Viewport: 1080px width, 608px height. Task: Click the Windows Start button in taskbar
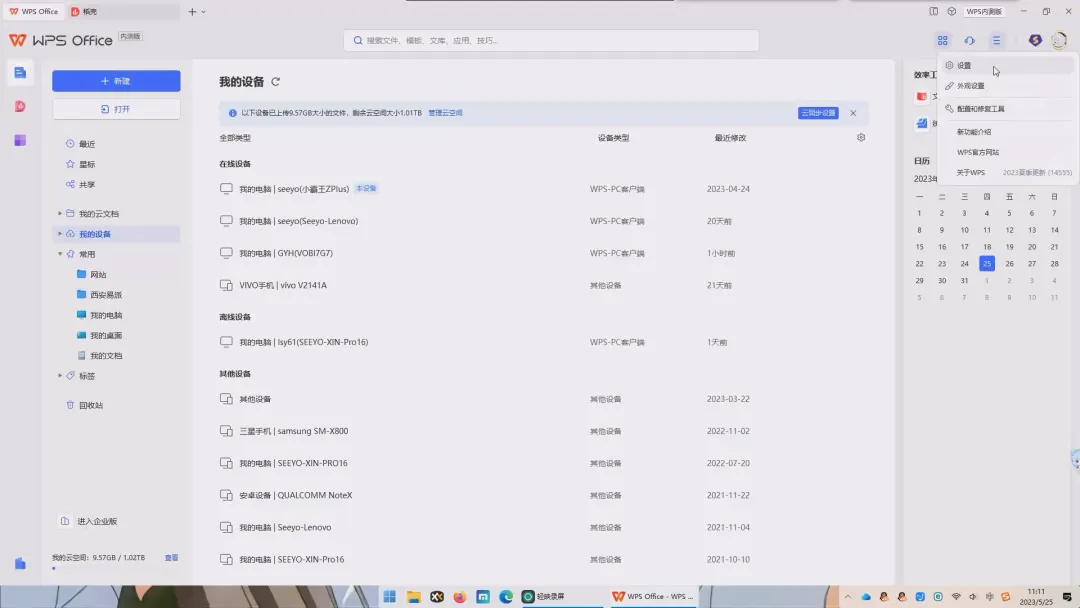click(390, 596)
